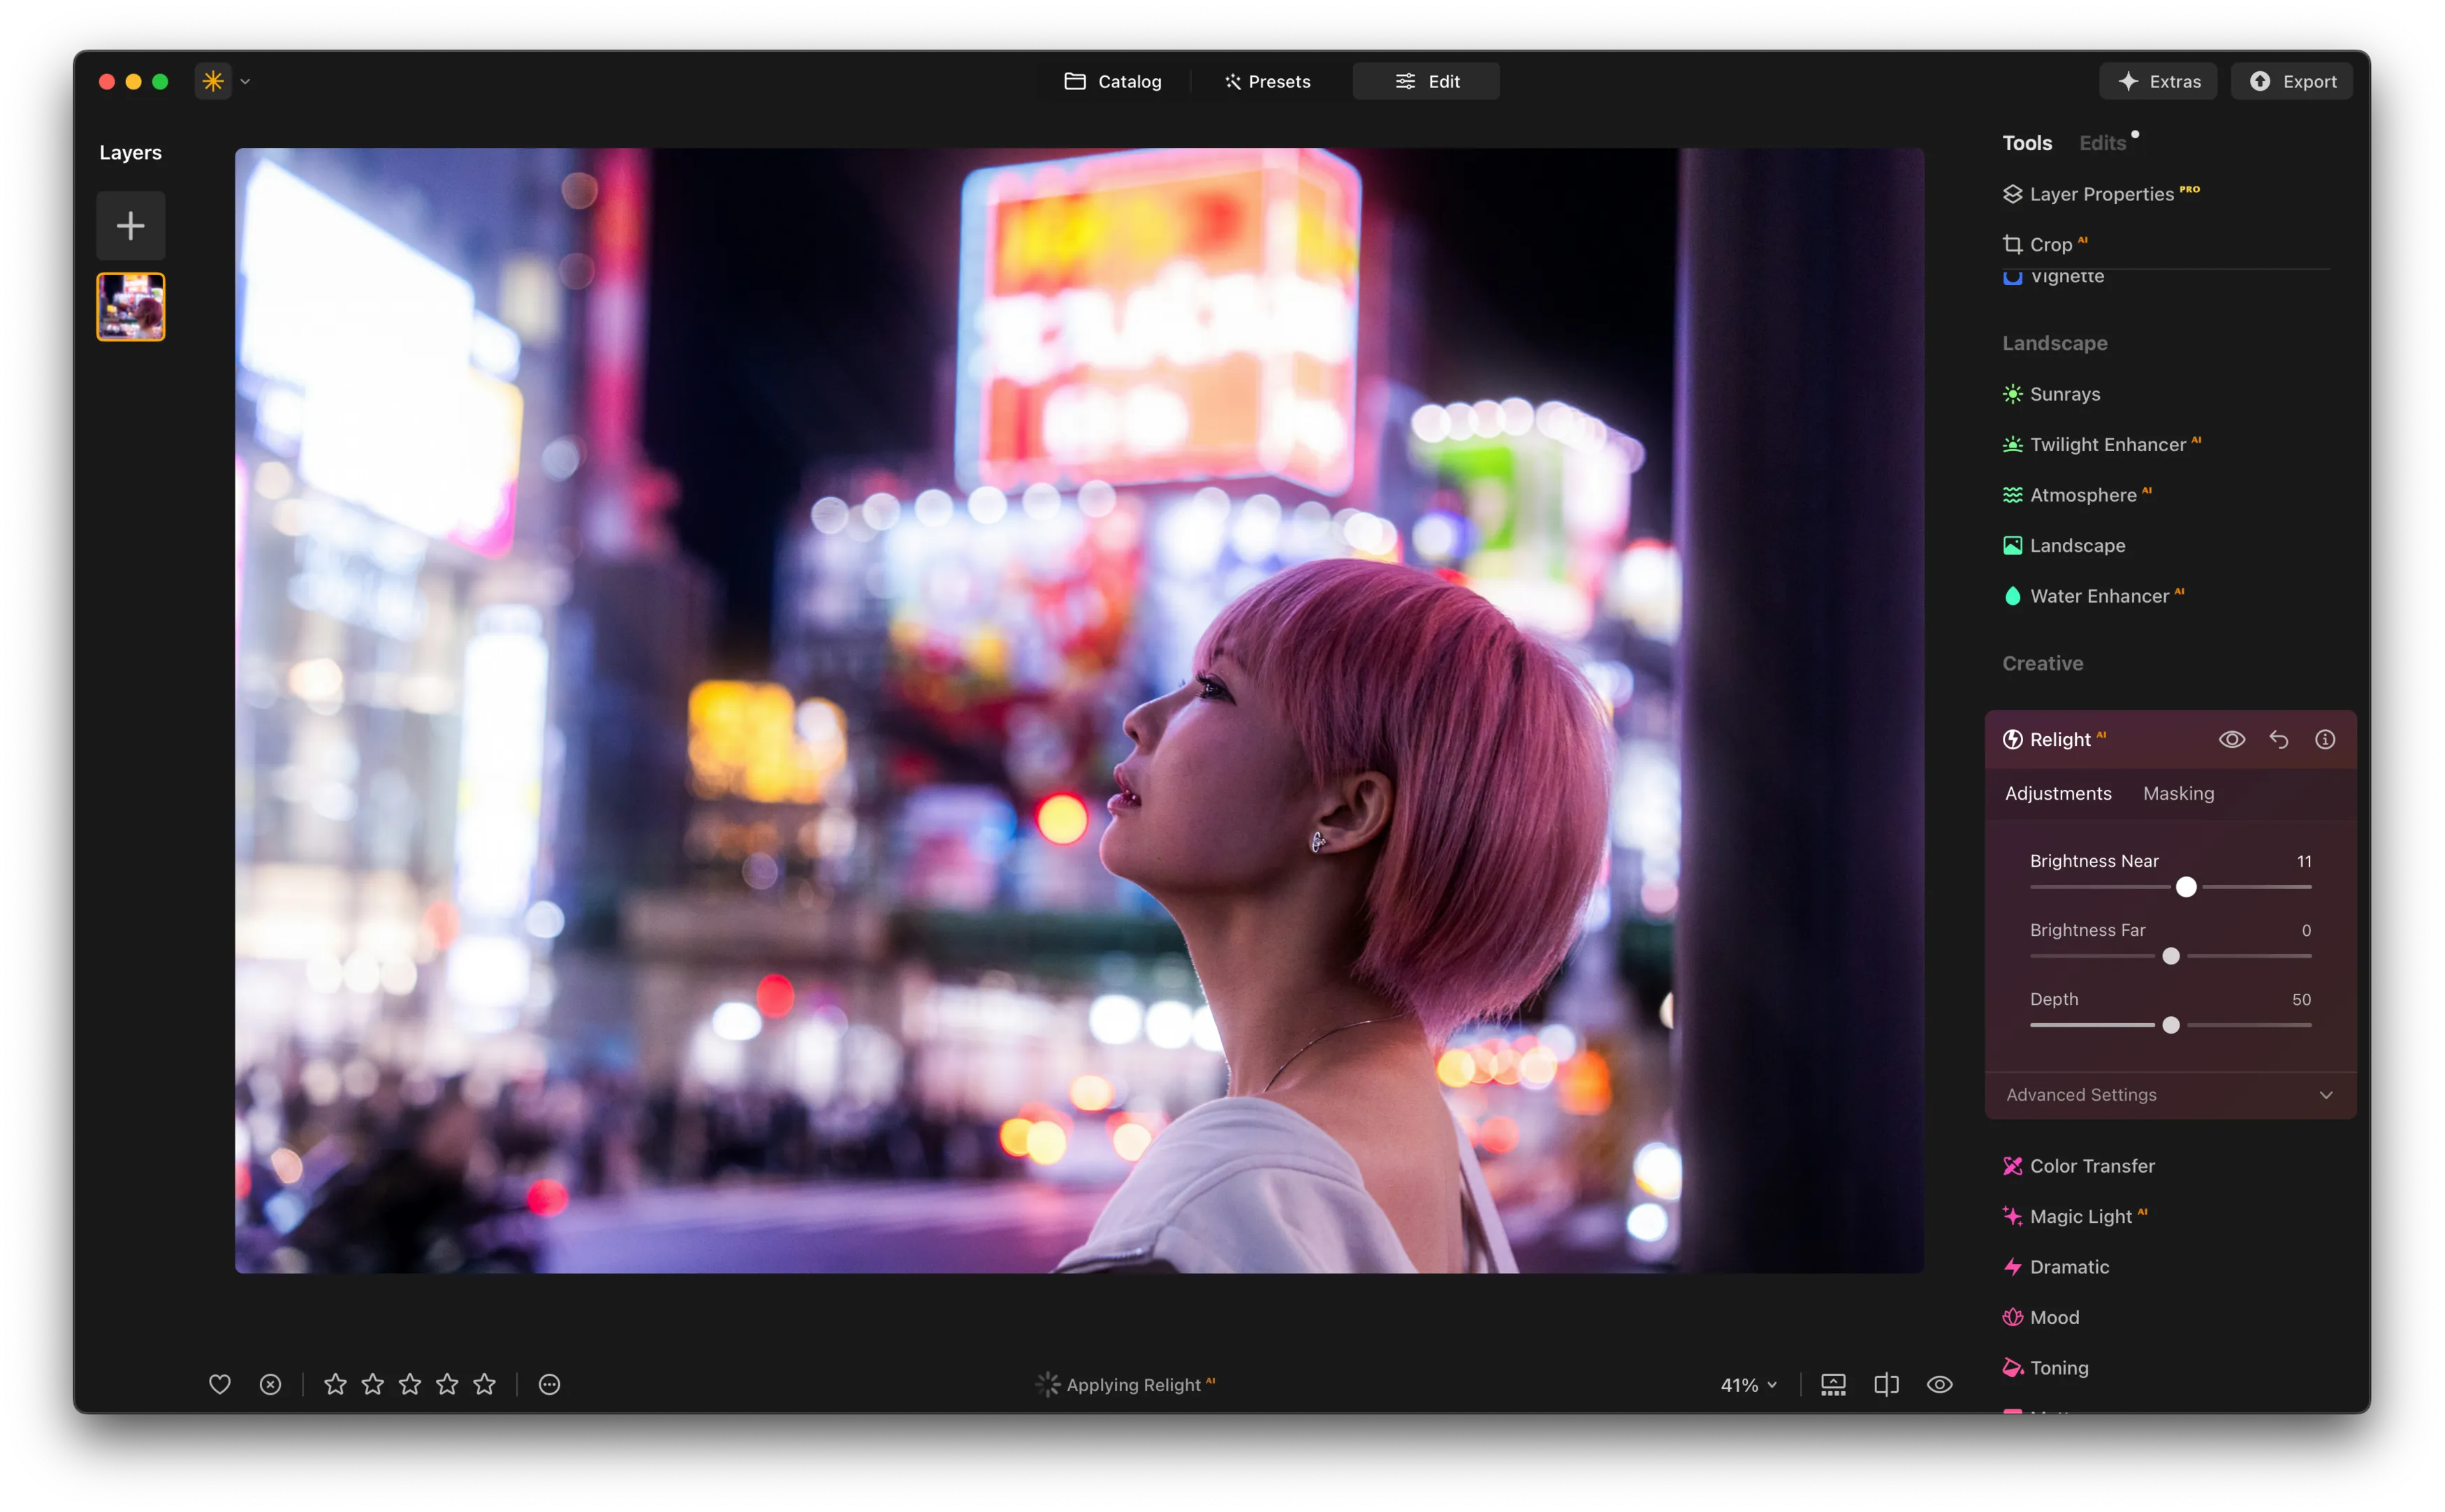Mark photo as favorite with heart icon
The height and width of the screenshot is (1512, 2445).
pyautogui.click(x=220, y=1384)
